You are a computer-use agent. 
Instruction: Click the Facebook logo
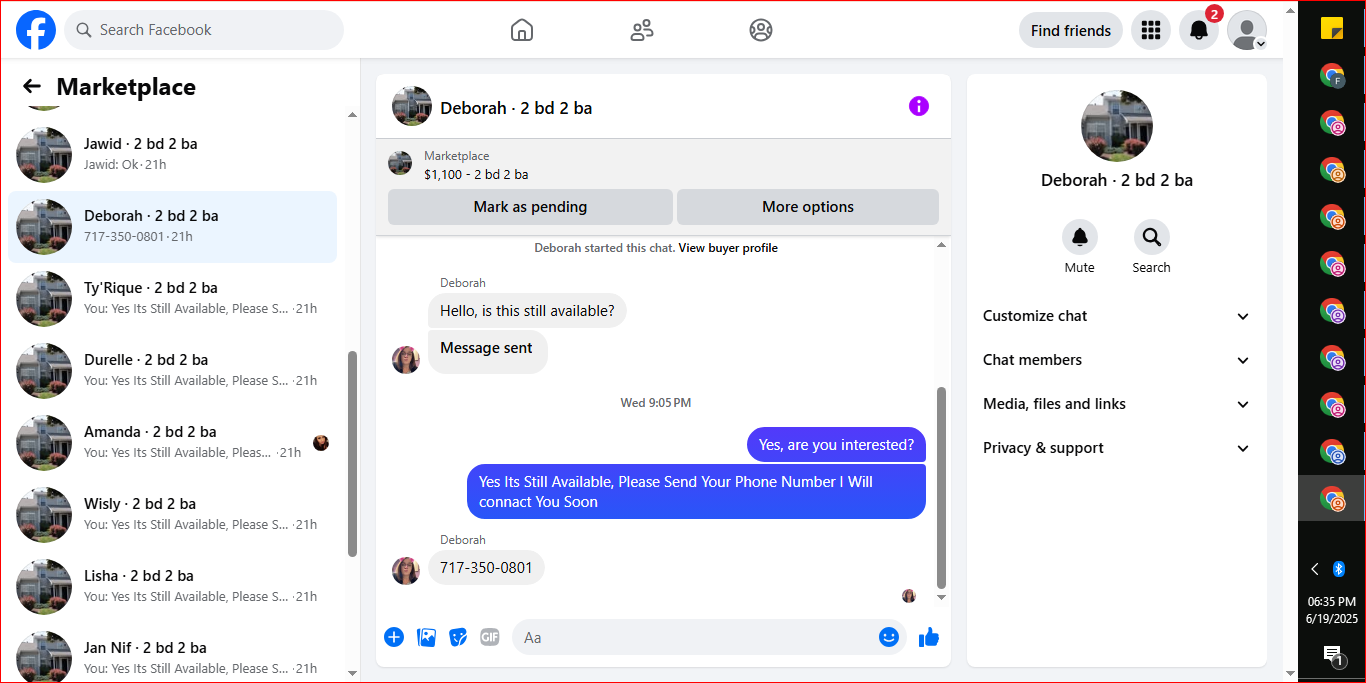(x=36, y=30)
